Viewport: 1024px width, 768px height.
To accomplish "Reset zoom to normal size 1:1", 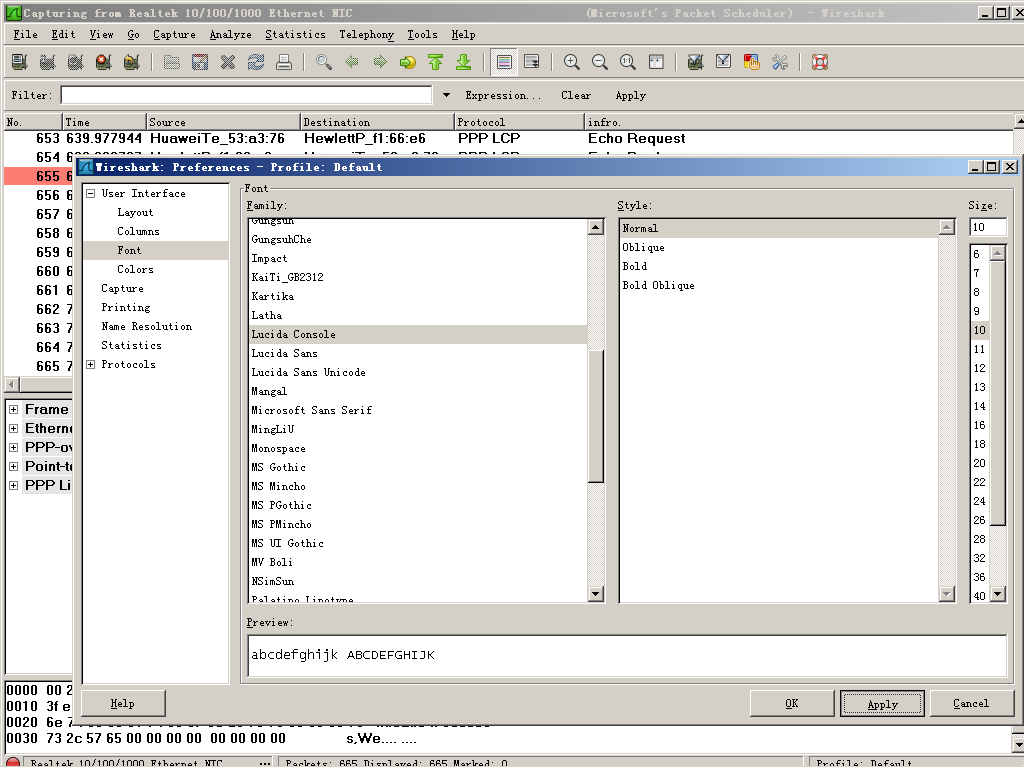I will tap(628, 62).
